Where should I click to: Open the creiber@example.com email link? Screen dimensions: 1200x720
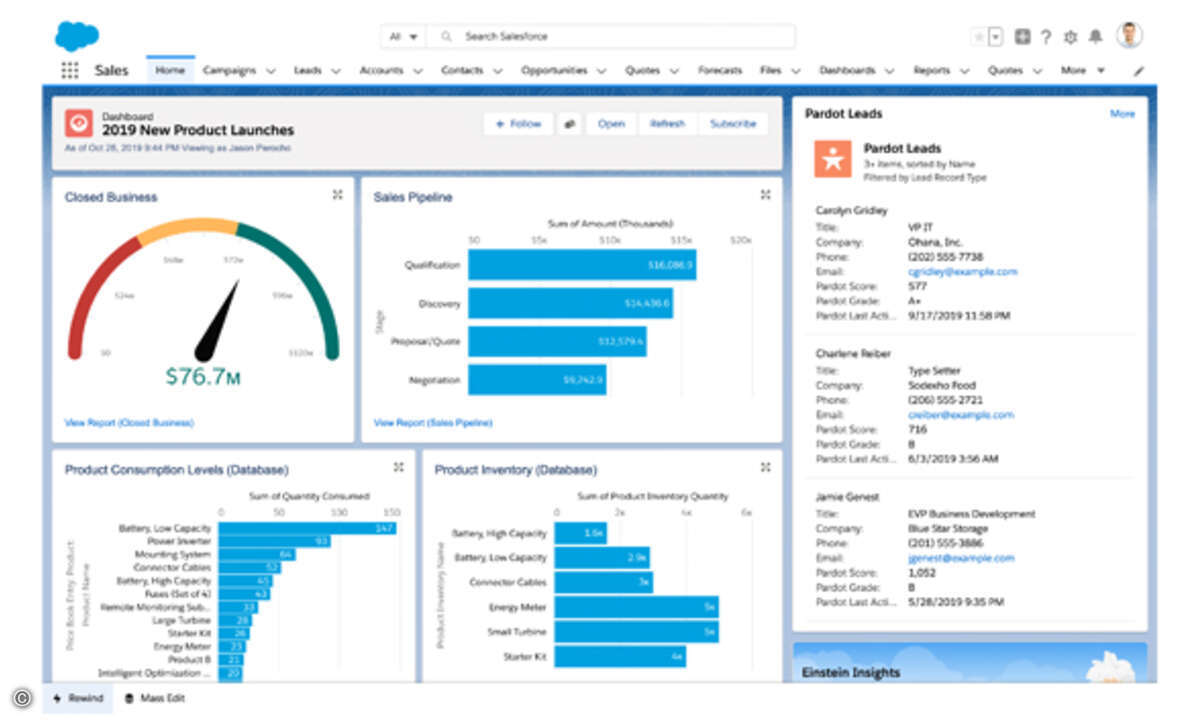pyautogui.click(x=960, y=415)
